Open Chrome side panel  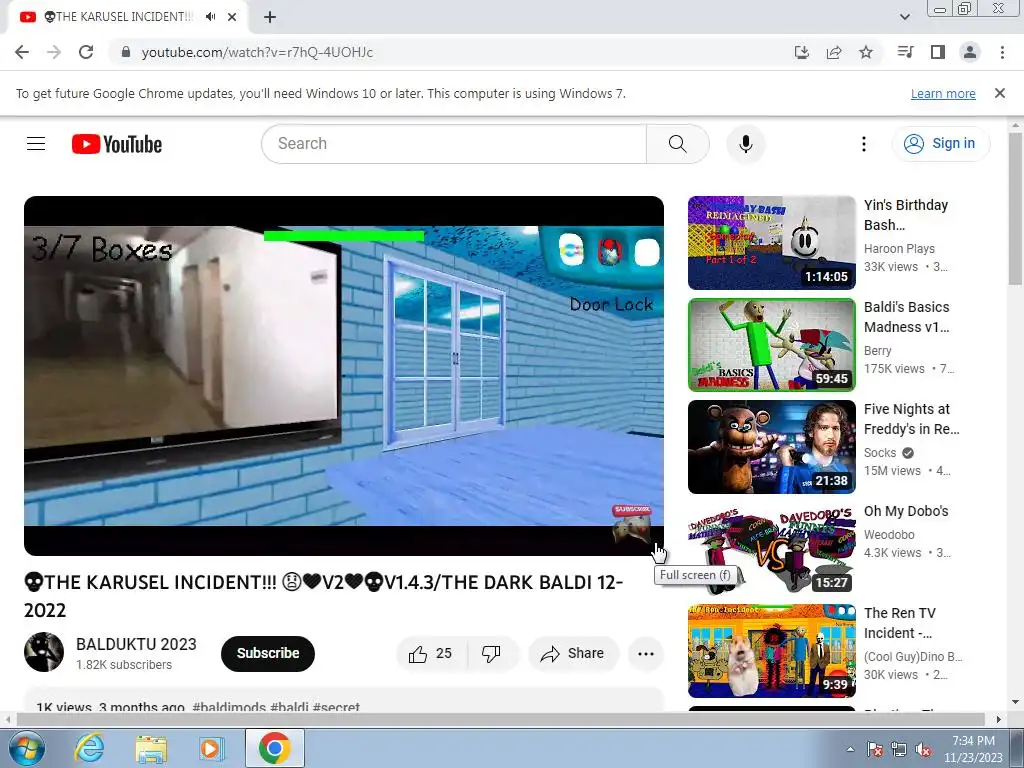[938, 52]
